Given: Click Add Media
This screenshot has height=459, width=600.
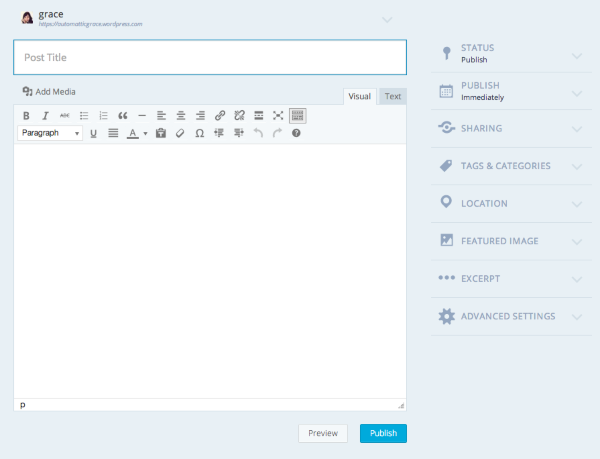Looking at the screenshot, I should pos(49,92).
